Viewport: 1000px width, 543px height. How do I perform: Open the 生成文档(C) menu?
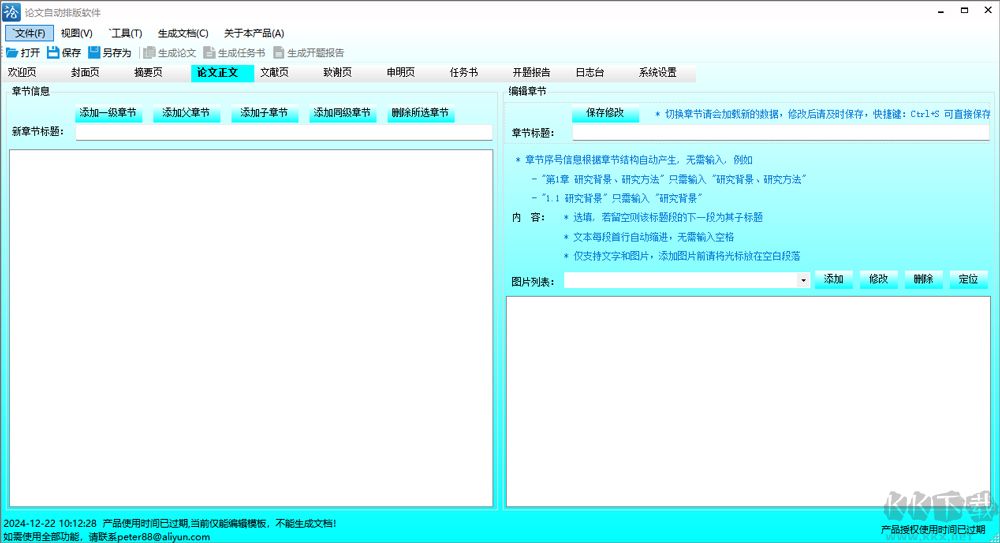point(183,33)
